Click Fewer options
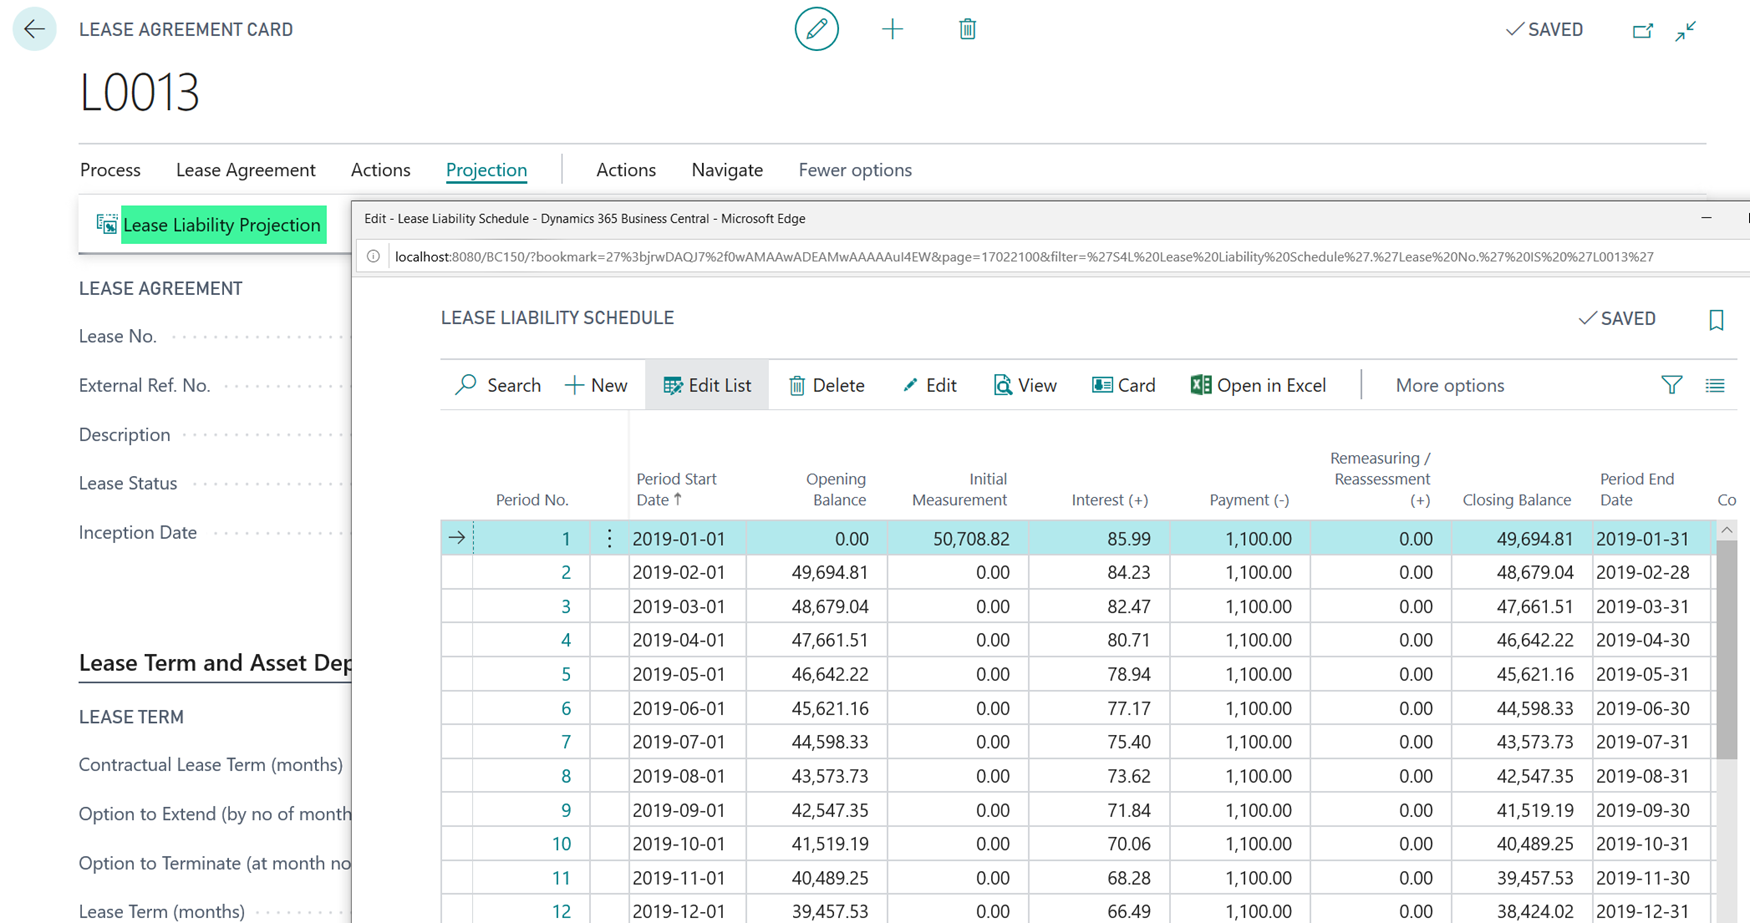This screenshot has height=923, width=1750. pyautogui.click(x=855, y=170)
